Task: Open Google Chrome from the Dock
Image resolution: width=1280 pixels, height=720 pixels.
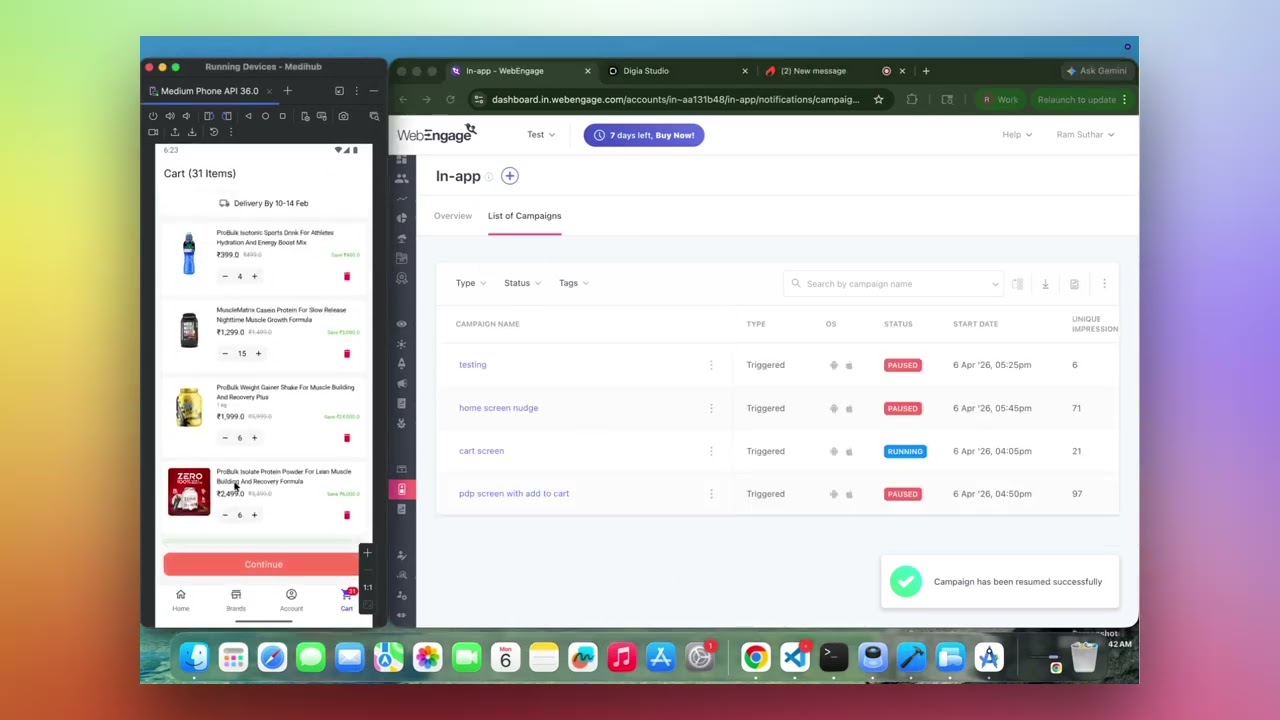Action: tap(756, 657)
